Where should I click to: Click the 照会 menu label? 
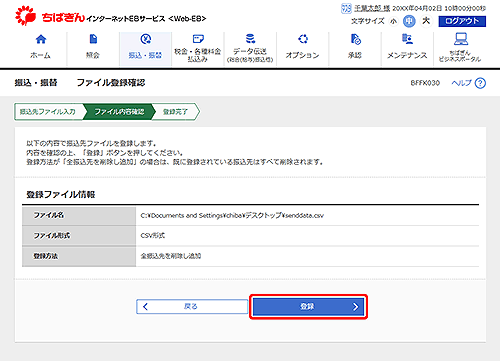pos(93,55)
